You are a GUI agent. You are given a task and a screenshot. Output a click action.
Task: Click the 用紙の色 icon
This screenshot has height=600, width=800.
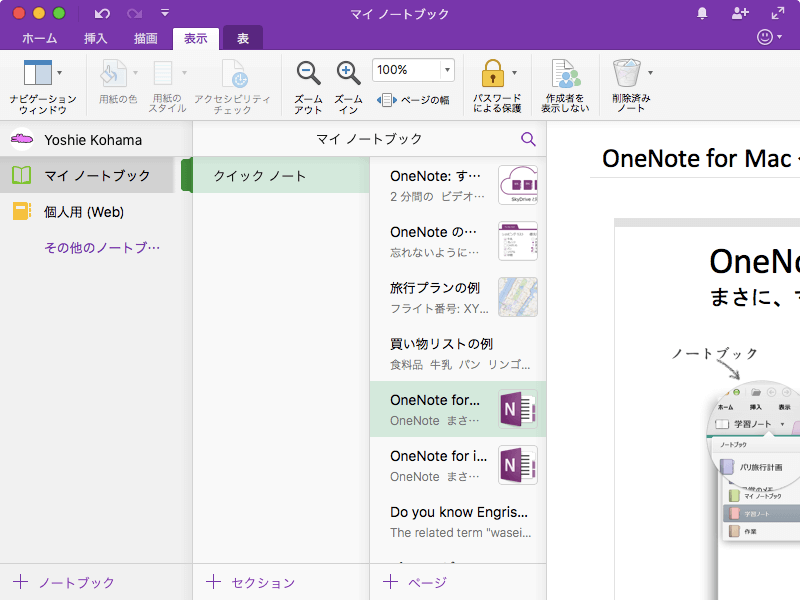click(113, 73)
